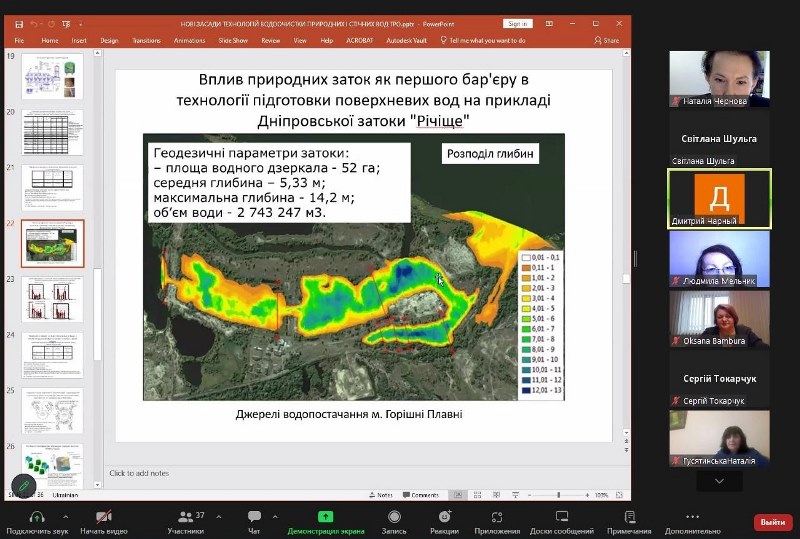
Task: Open the Zoom chat panel
Action: (253, 517)
